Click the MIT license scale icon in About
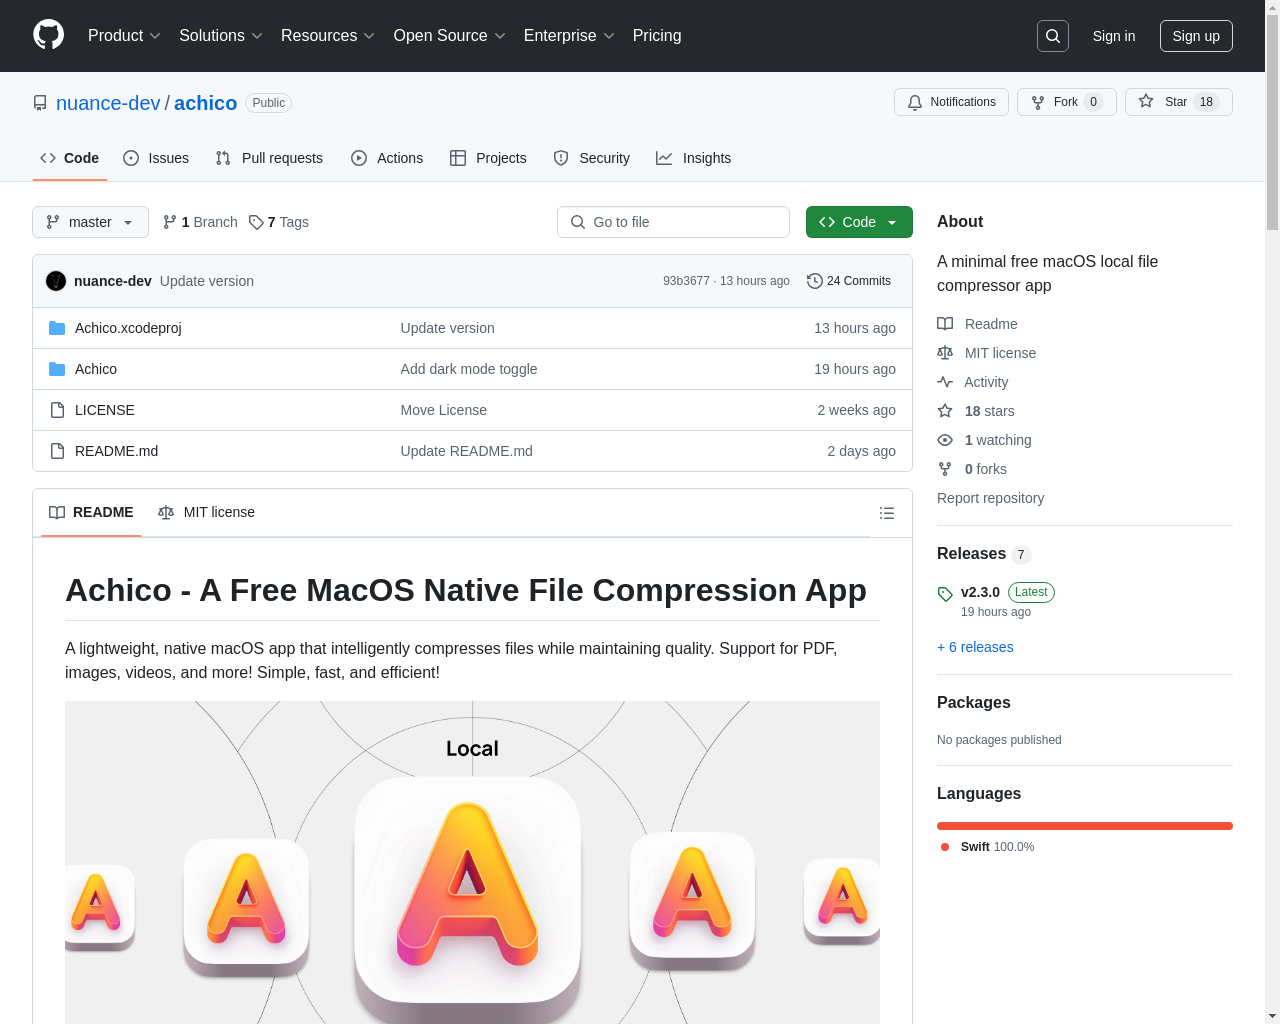 pyautogui.click(x=945, y=353)
